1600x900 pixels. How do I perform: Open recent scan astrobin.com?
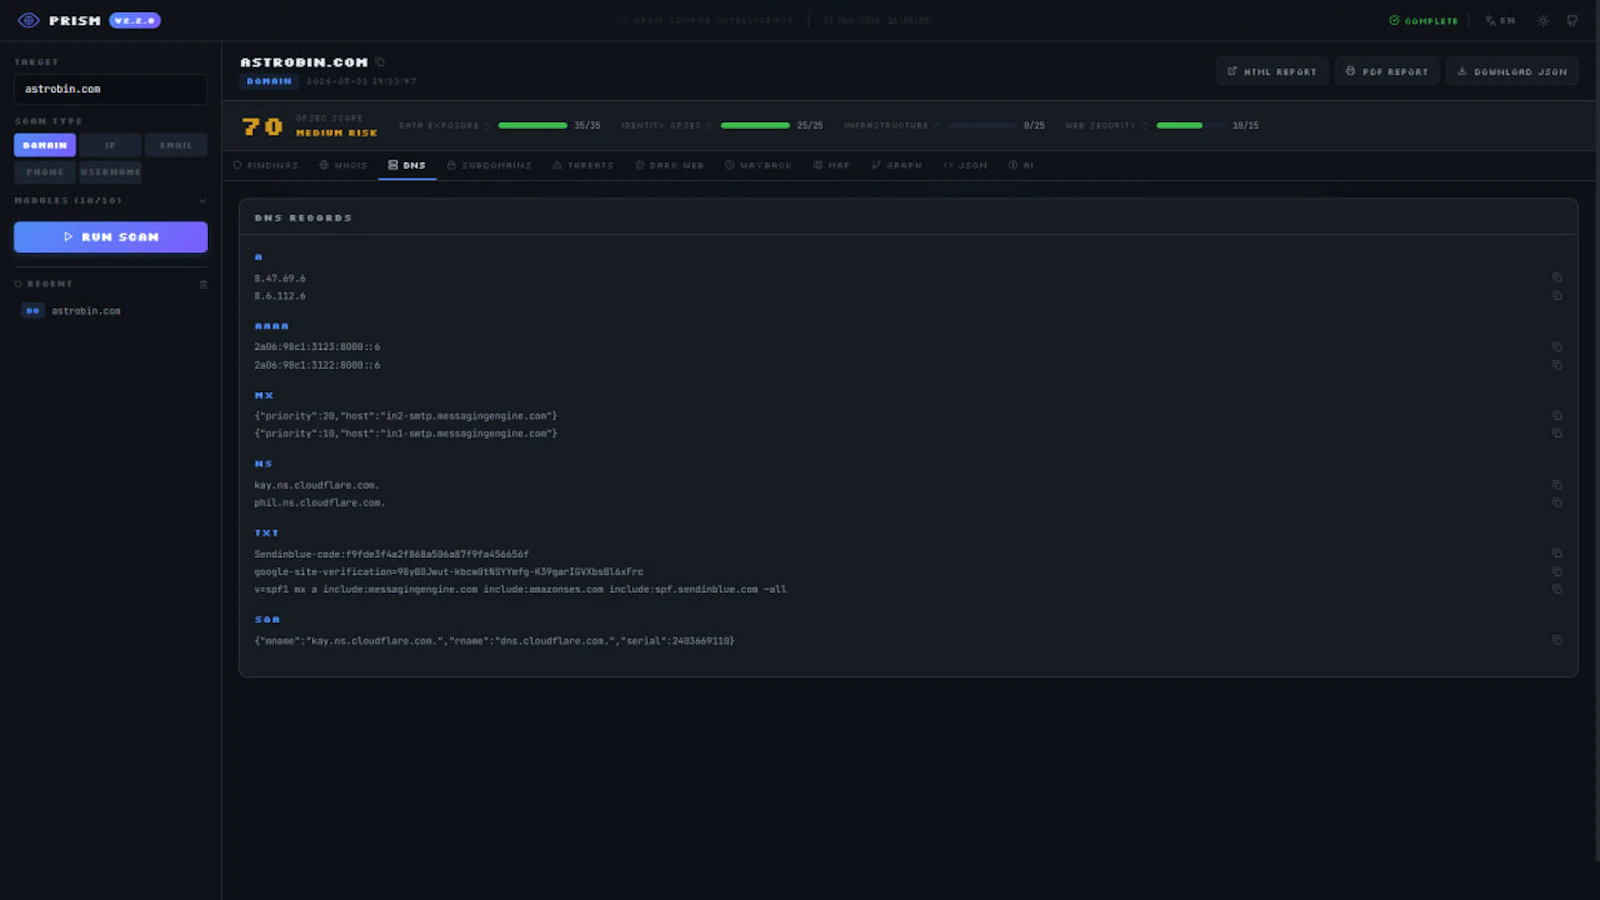(x=111, y=311)
